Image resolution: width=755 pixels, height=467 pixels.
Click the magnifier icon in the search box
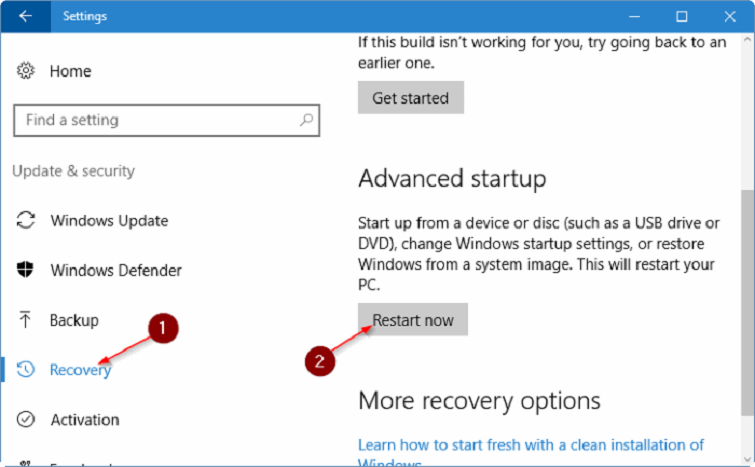(x=306, y=120)
